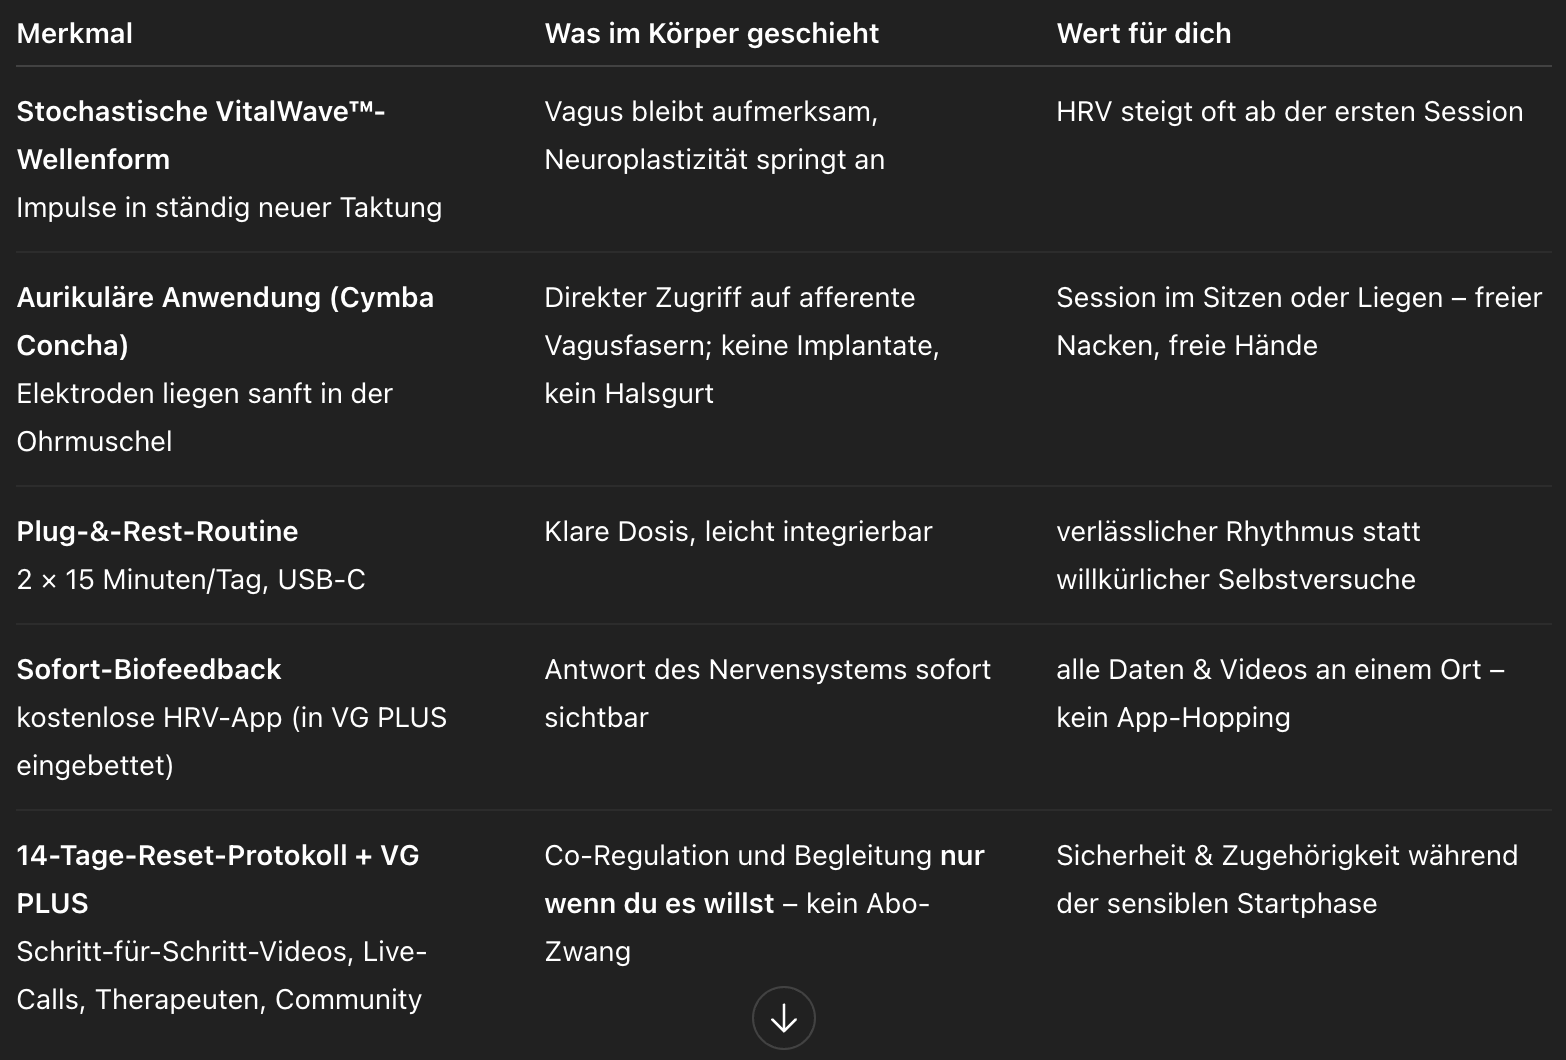
Task: Select the kostenlose HRV-App description text
Action: [232, 741]
